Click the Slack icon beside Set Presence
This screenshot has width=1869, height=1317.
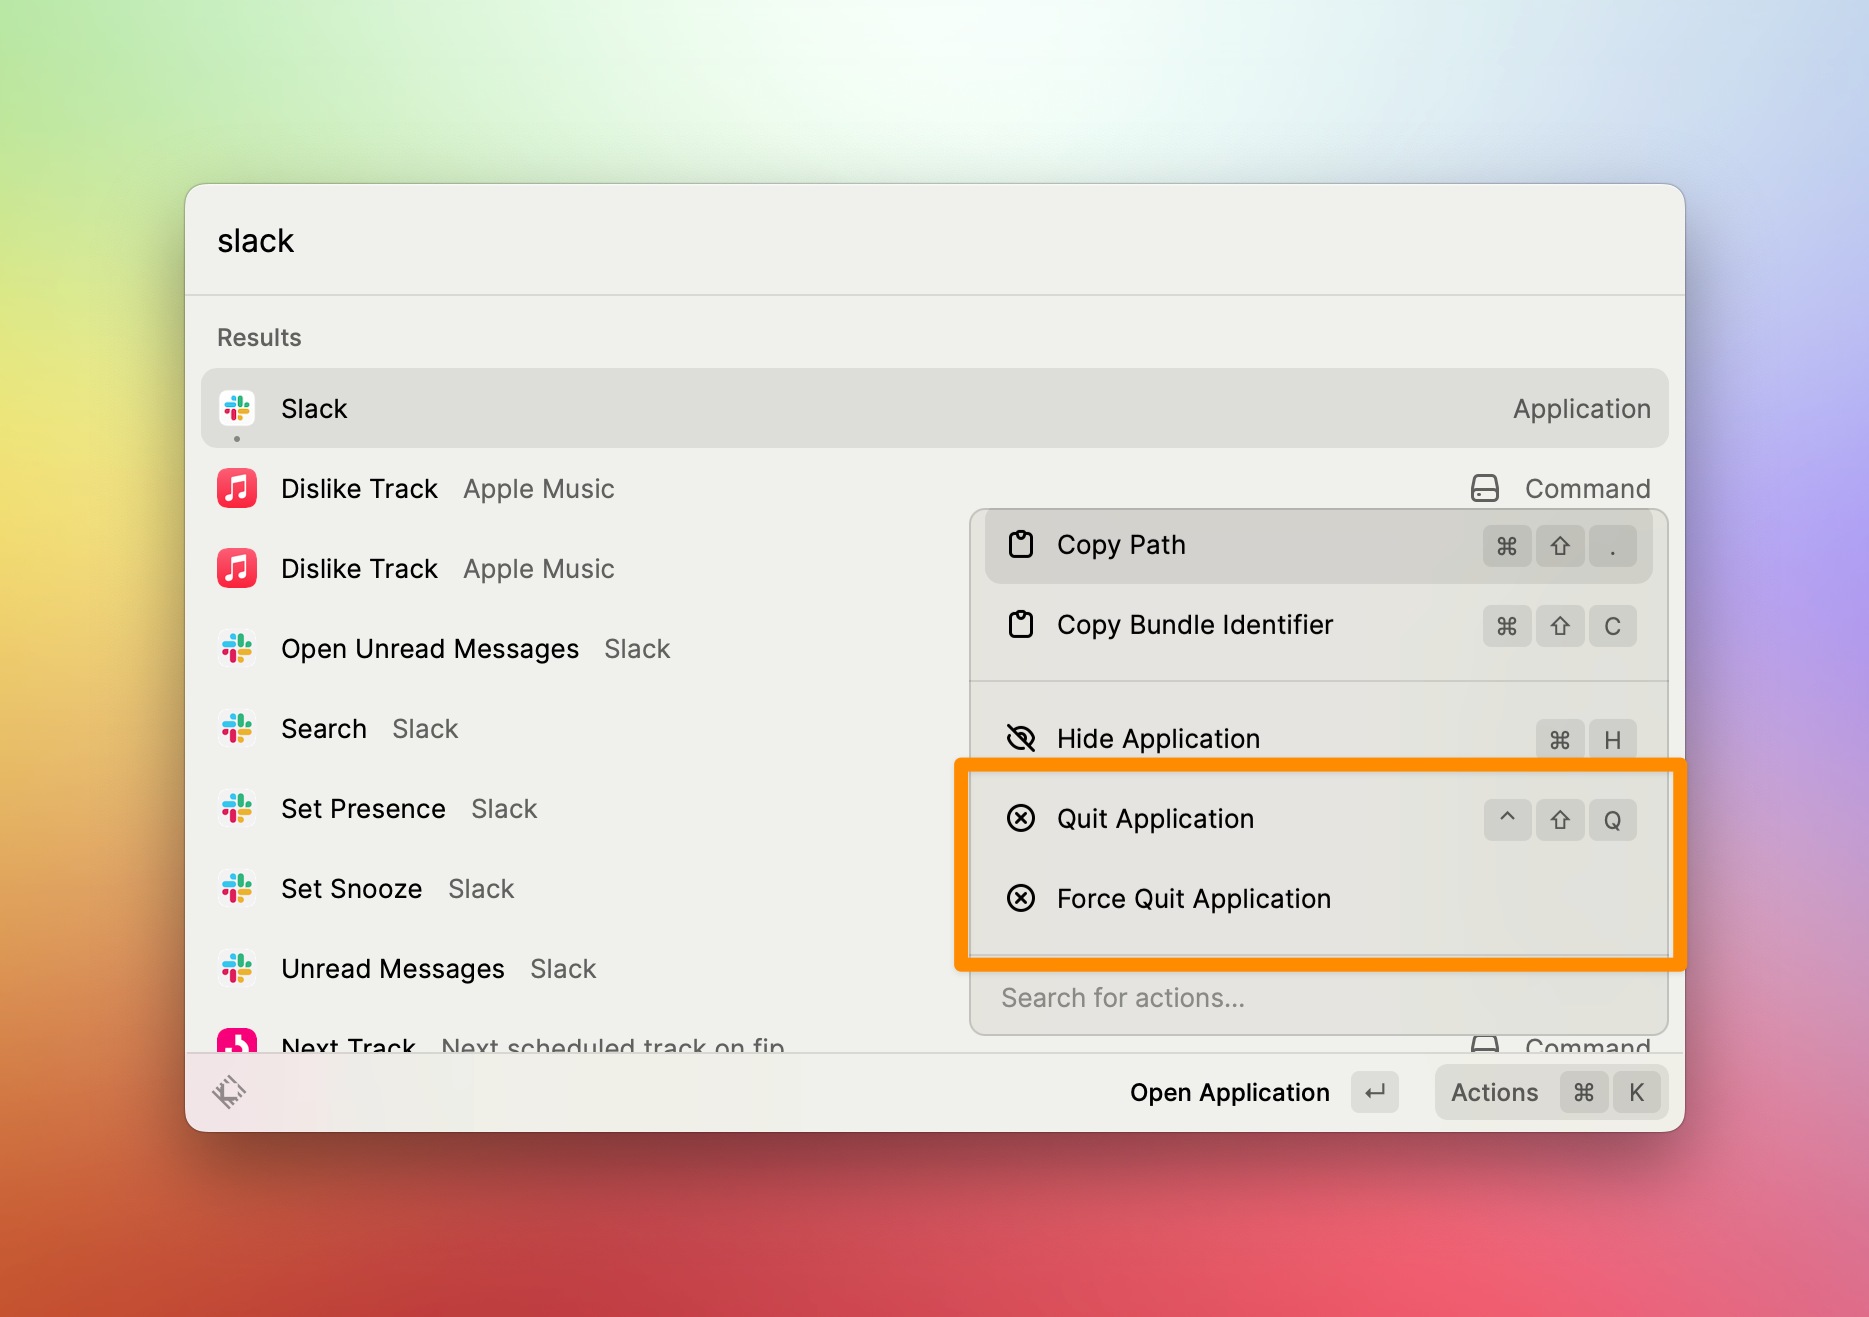[237, 808]
